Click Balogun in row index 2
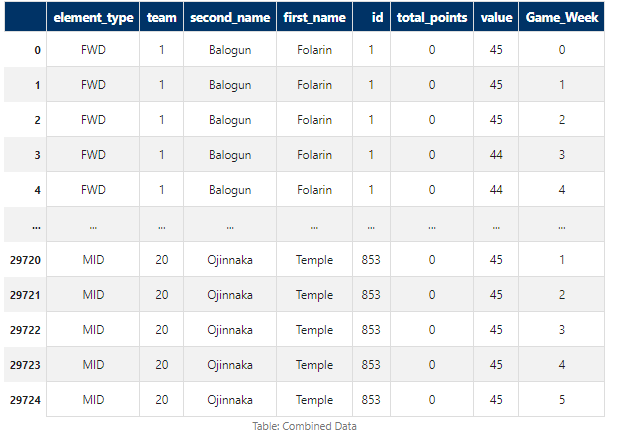The width and height of the screenshot is (627, 439). [x=230, y=120]
